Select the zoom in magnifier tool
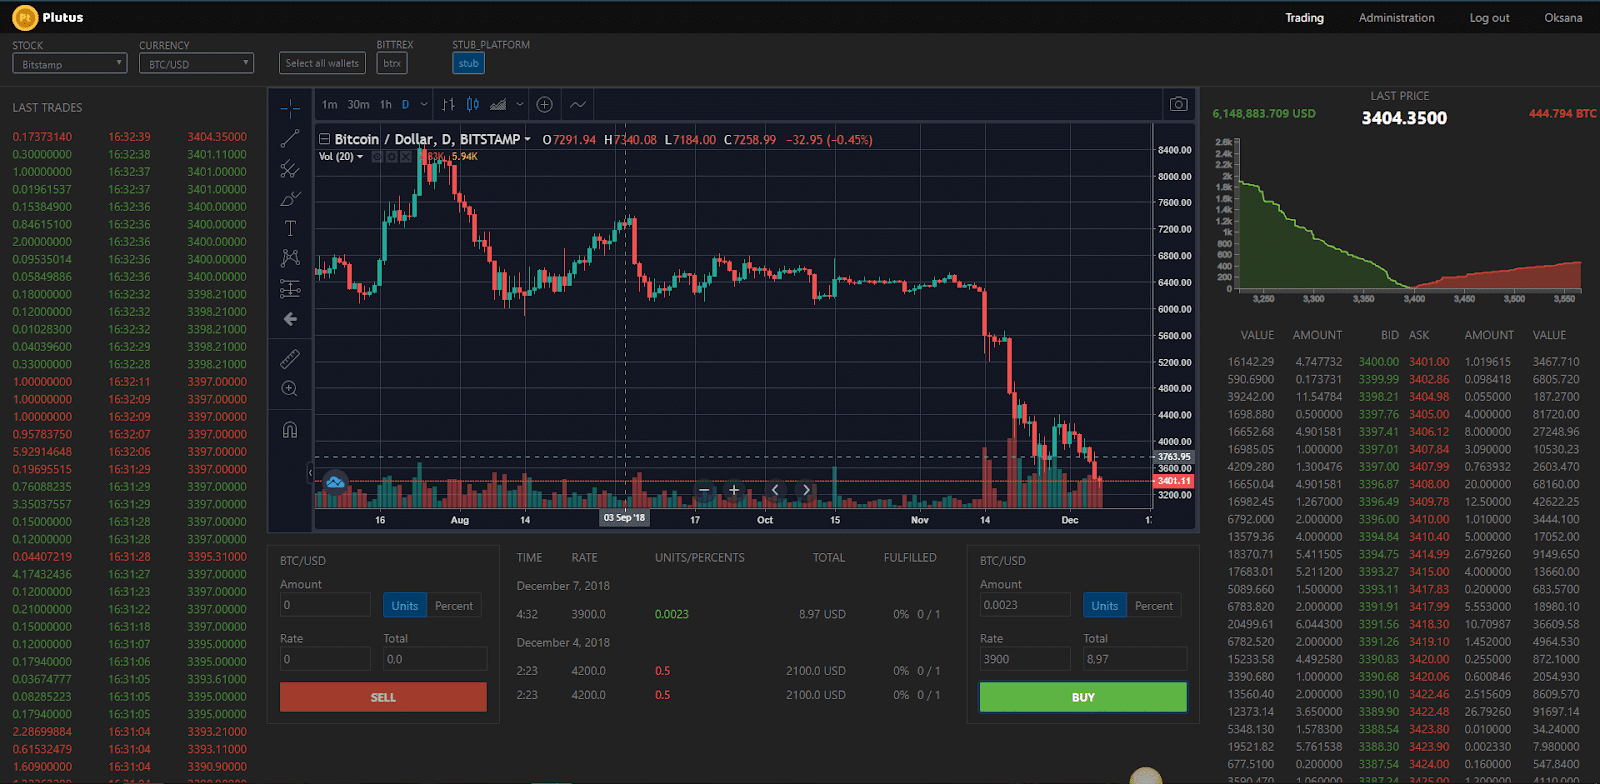 click(x=290, y=389)
